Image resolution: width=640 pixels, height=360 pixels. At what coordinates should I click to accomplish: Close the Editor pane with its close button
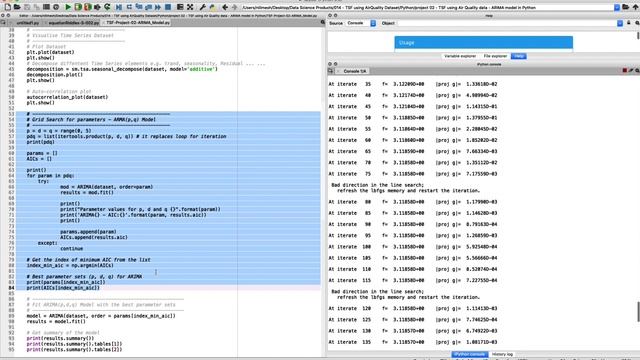click(2, 16)
